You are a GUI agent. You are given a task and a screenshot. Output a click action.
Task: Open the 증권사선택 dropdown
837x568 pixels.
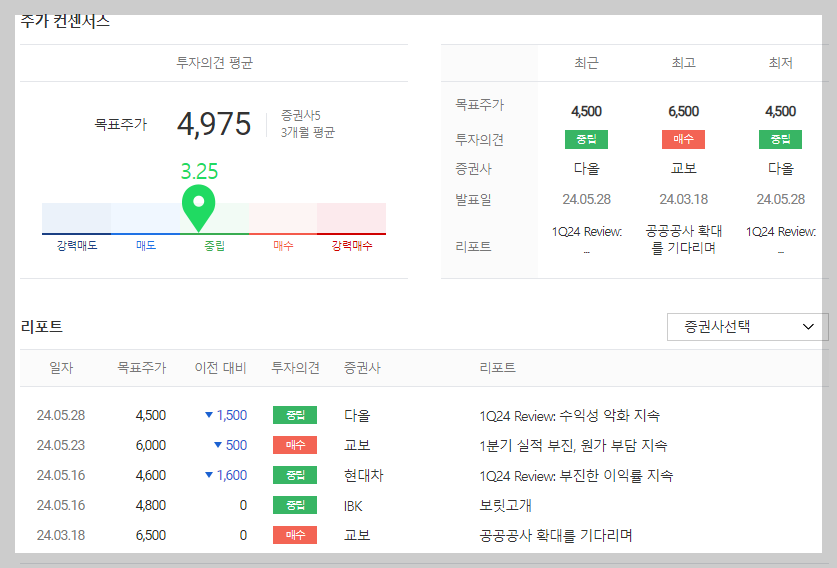(x=747, y=327)
